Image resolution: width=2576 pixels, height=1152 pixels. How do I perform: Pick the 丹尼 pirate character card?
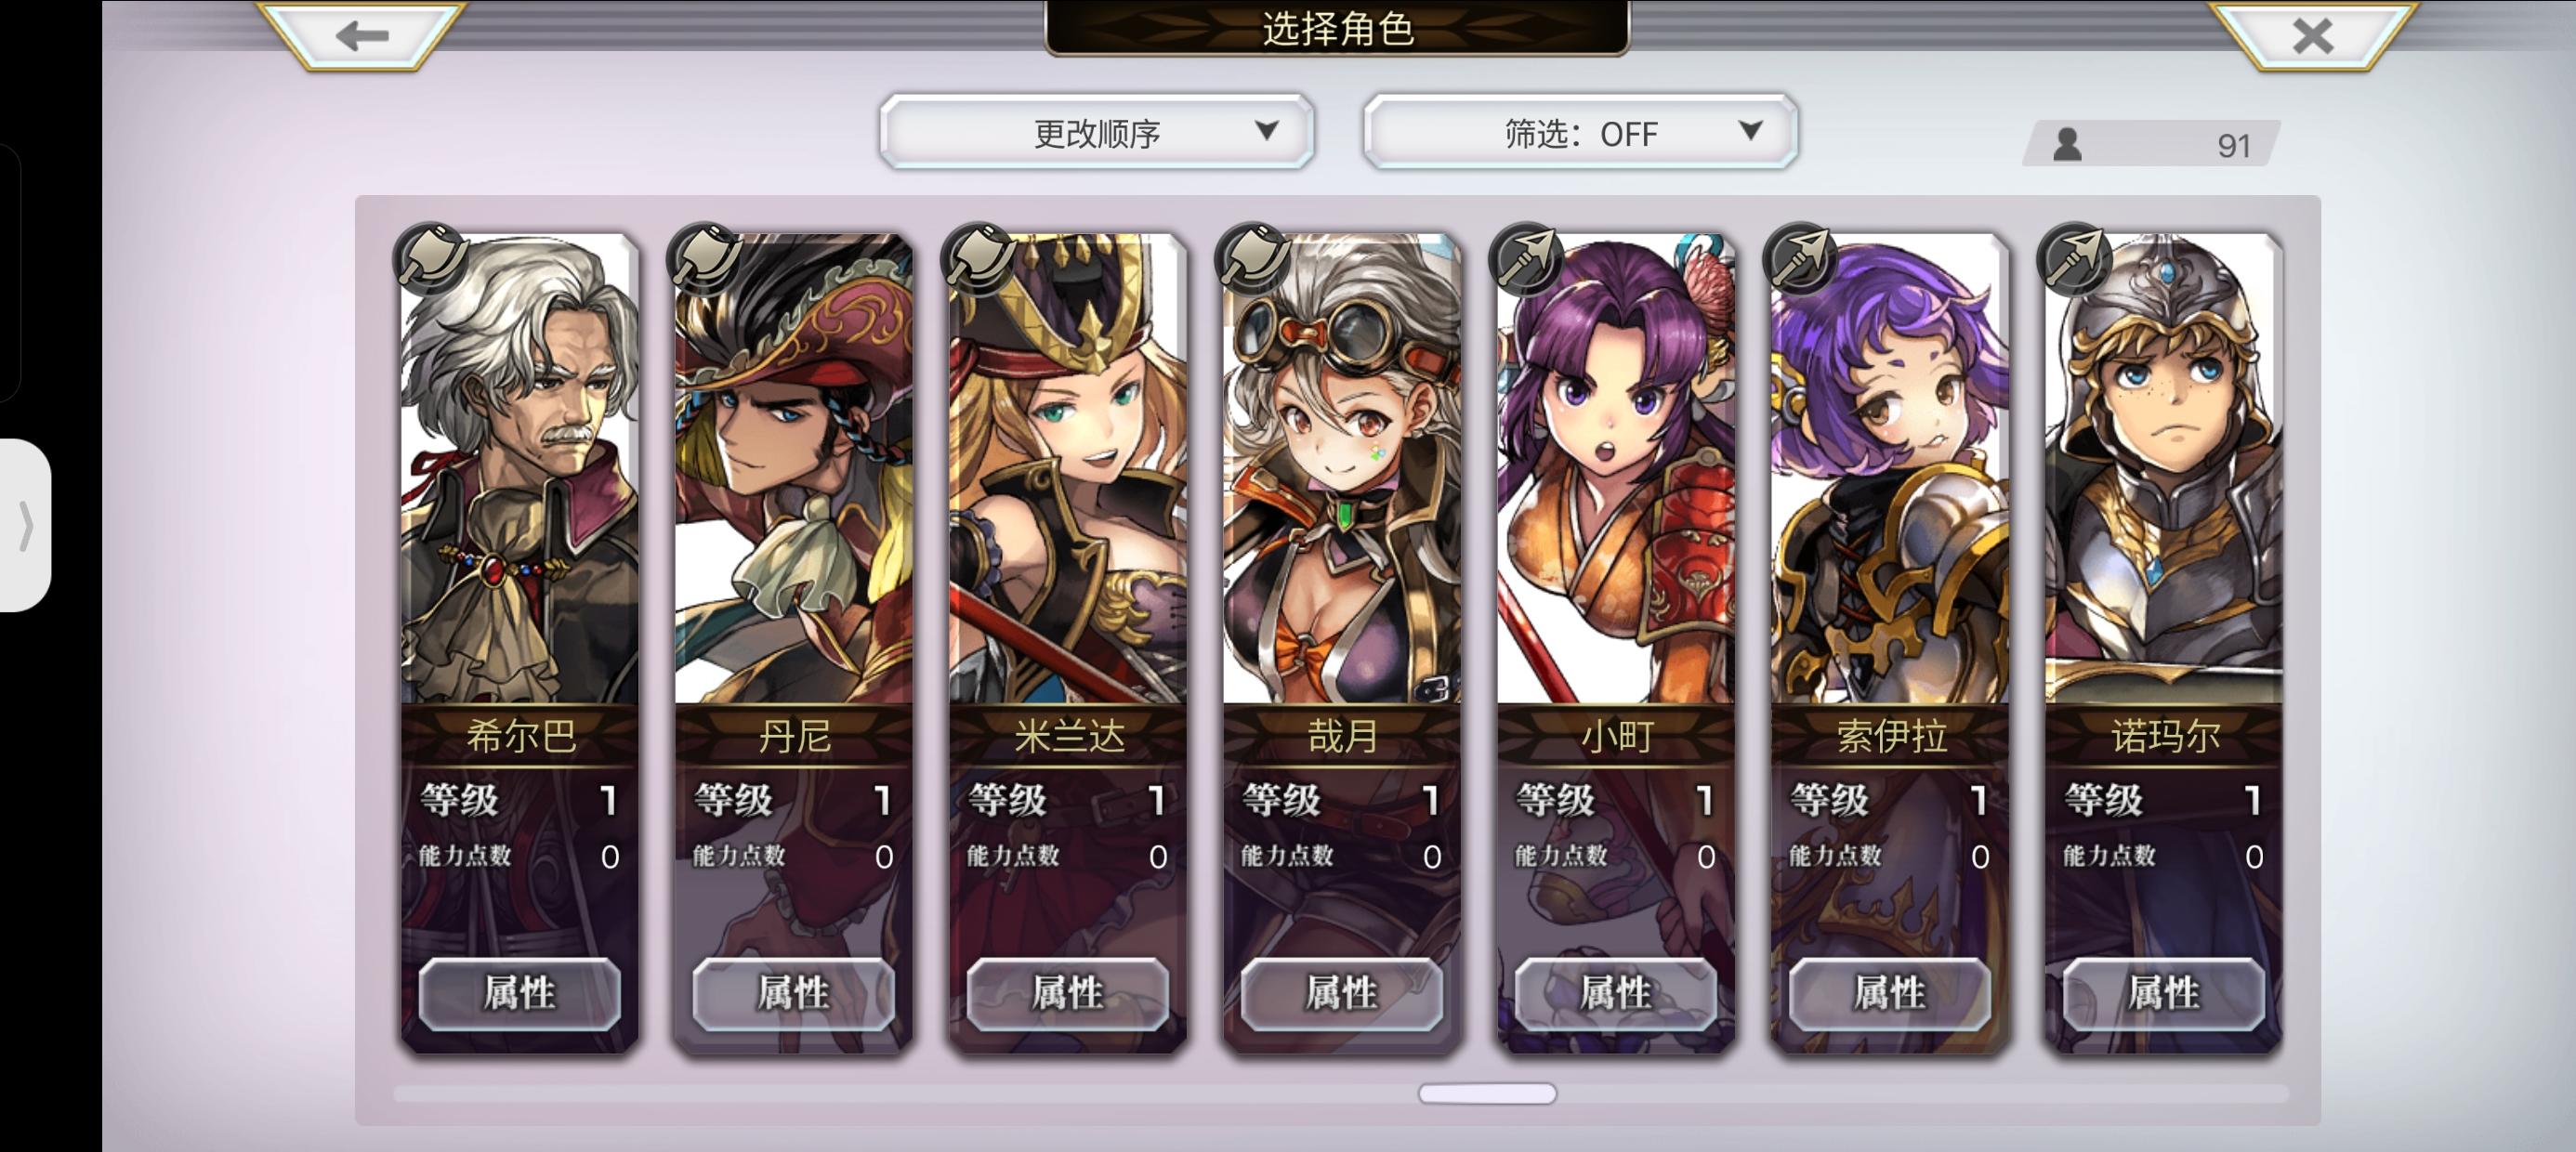point(794,642)
